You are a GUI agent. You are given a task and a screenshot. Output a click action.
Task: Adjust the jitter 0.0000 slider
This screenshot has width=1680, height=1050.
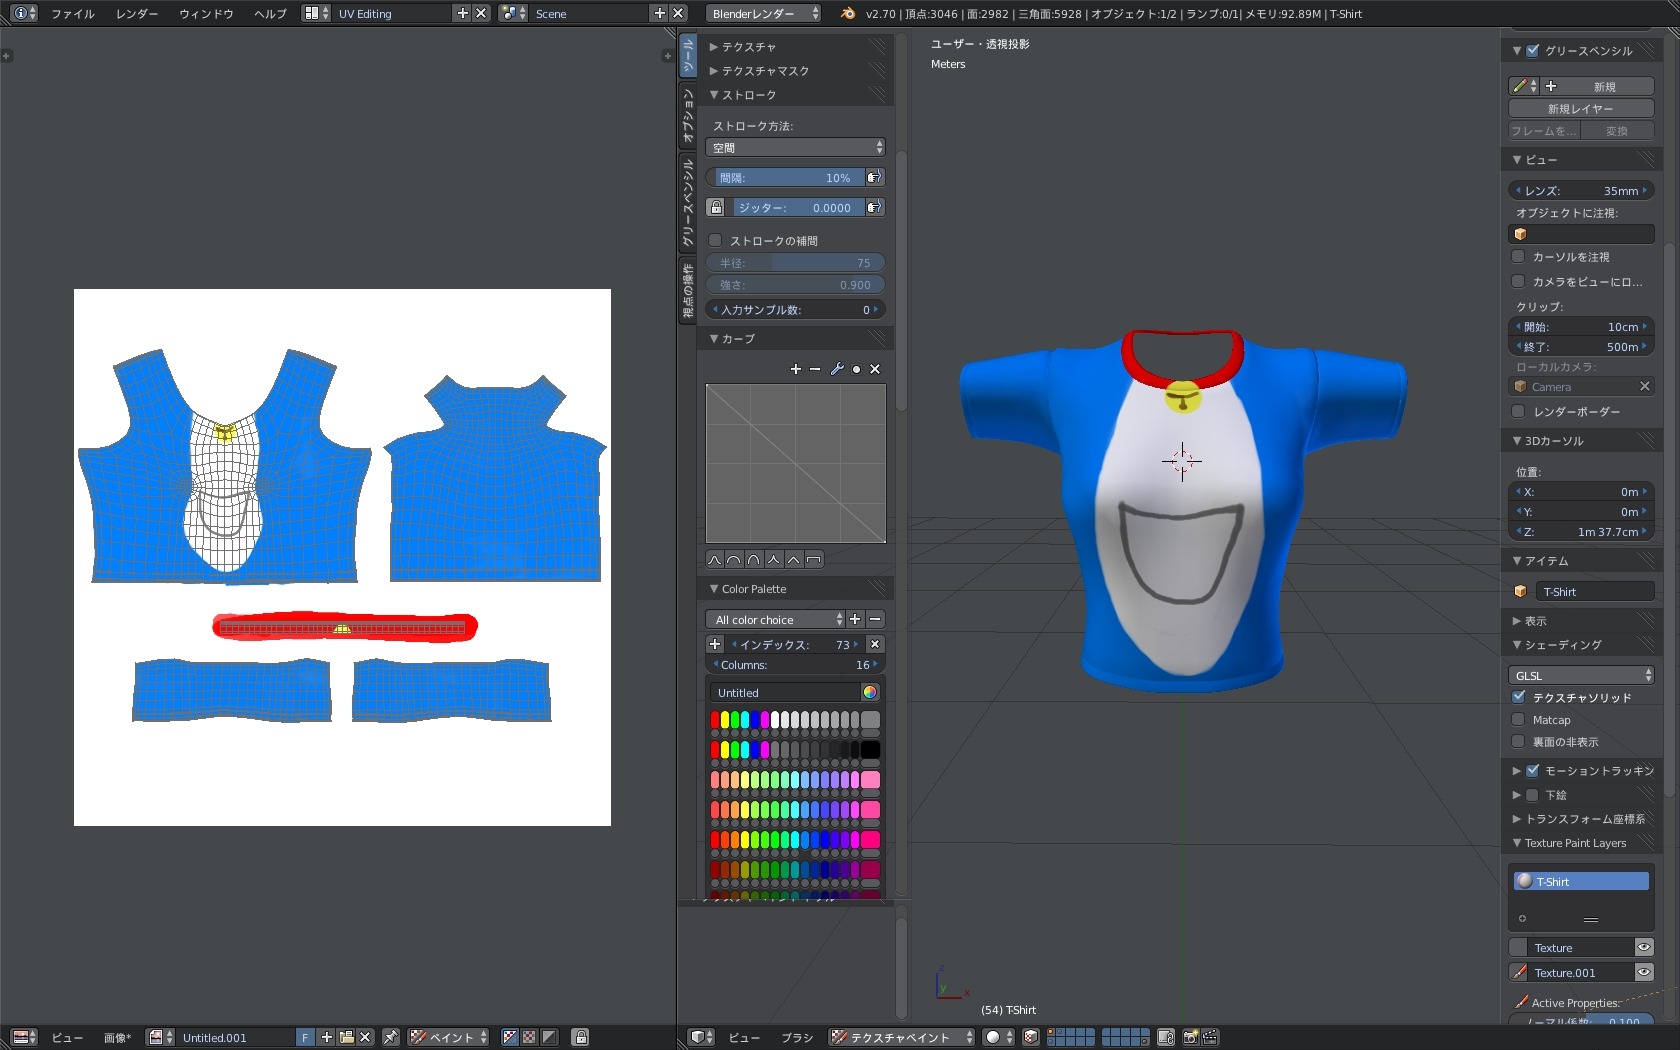795,207
